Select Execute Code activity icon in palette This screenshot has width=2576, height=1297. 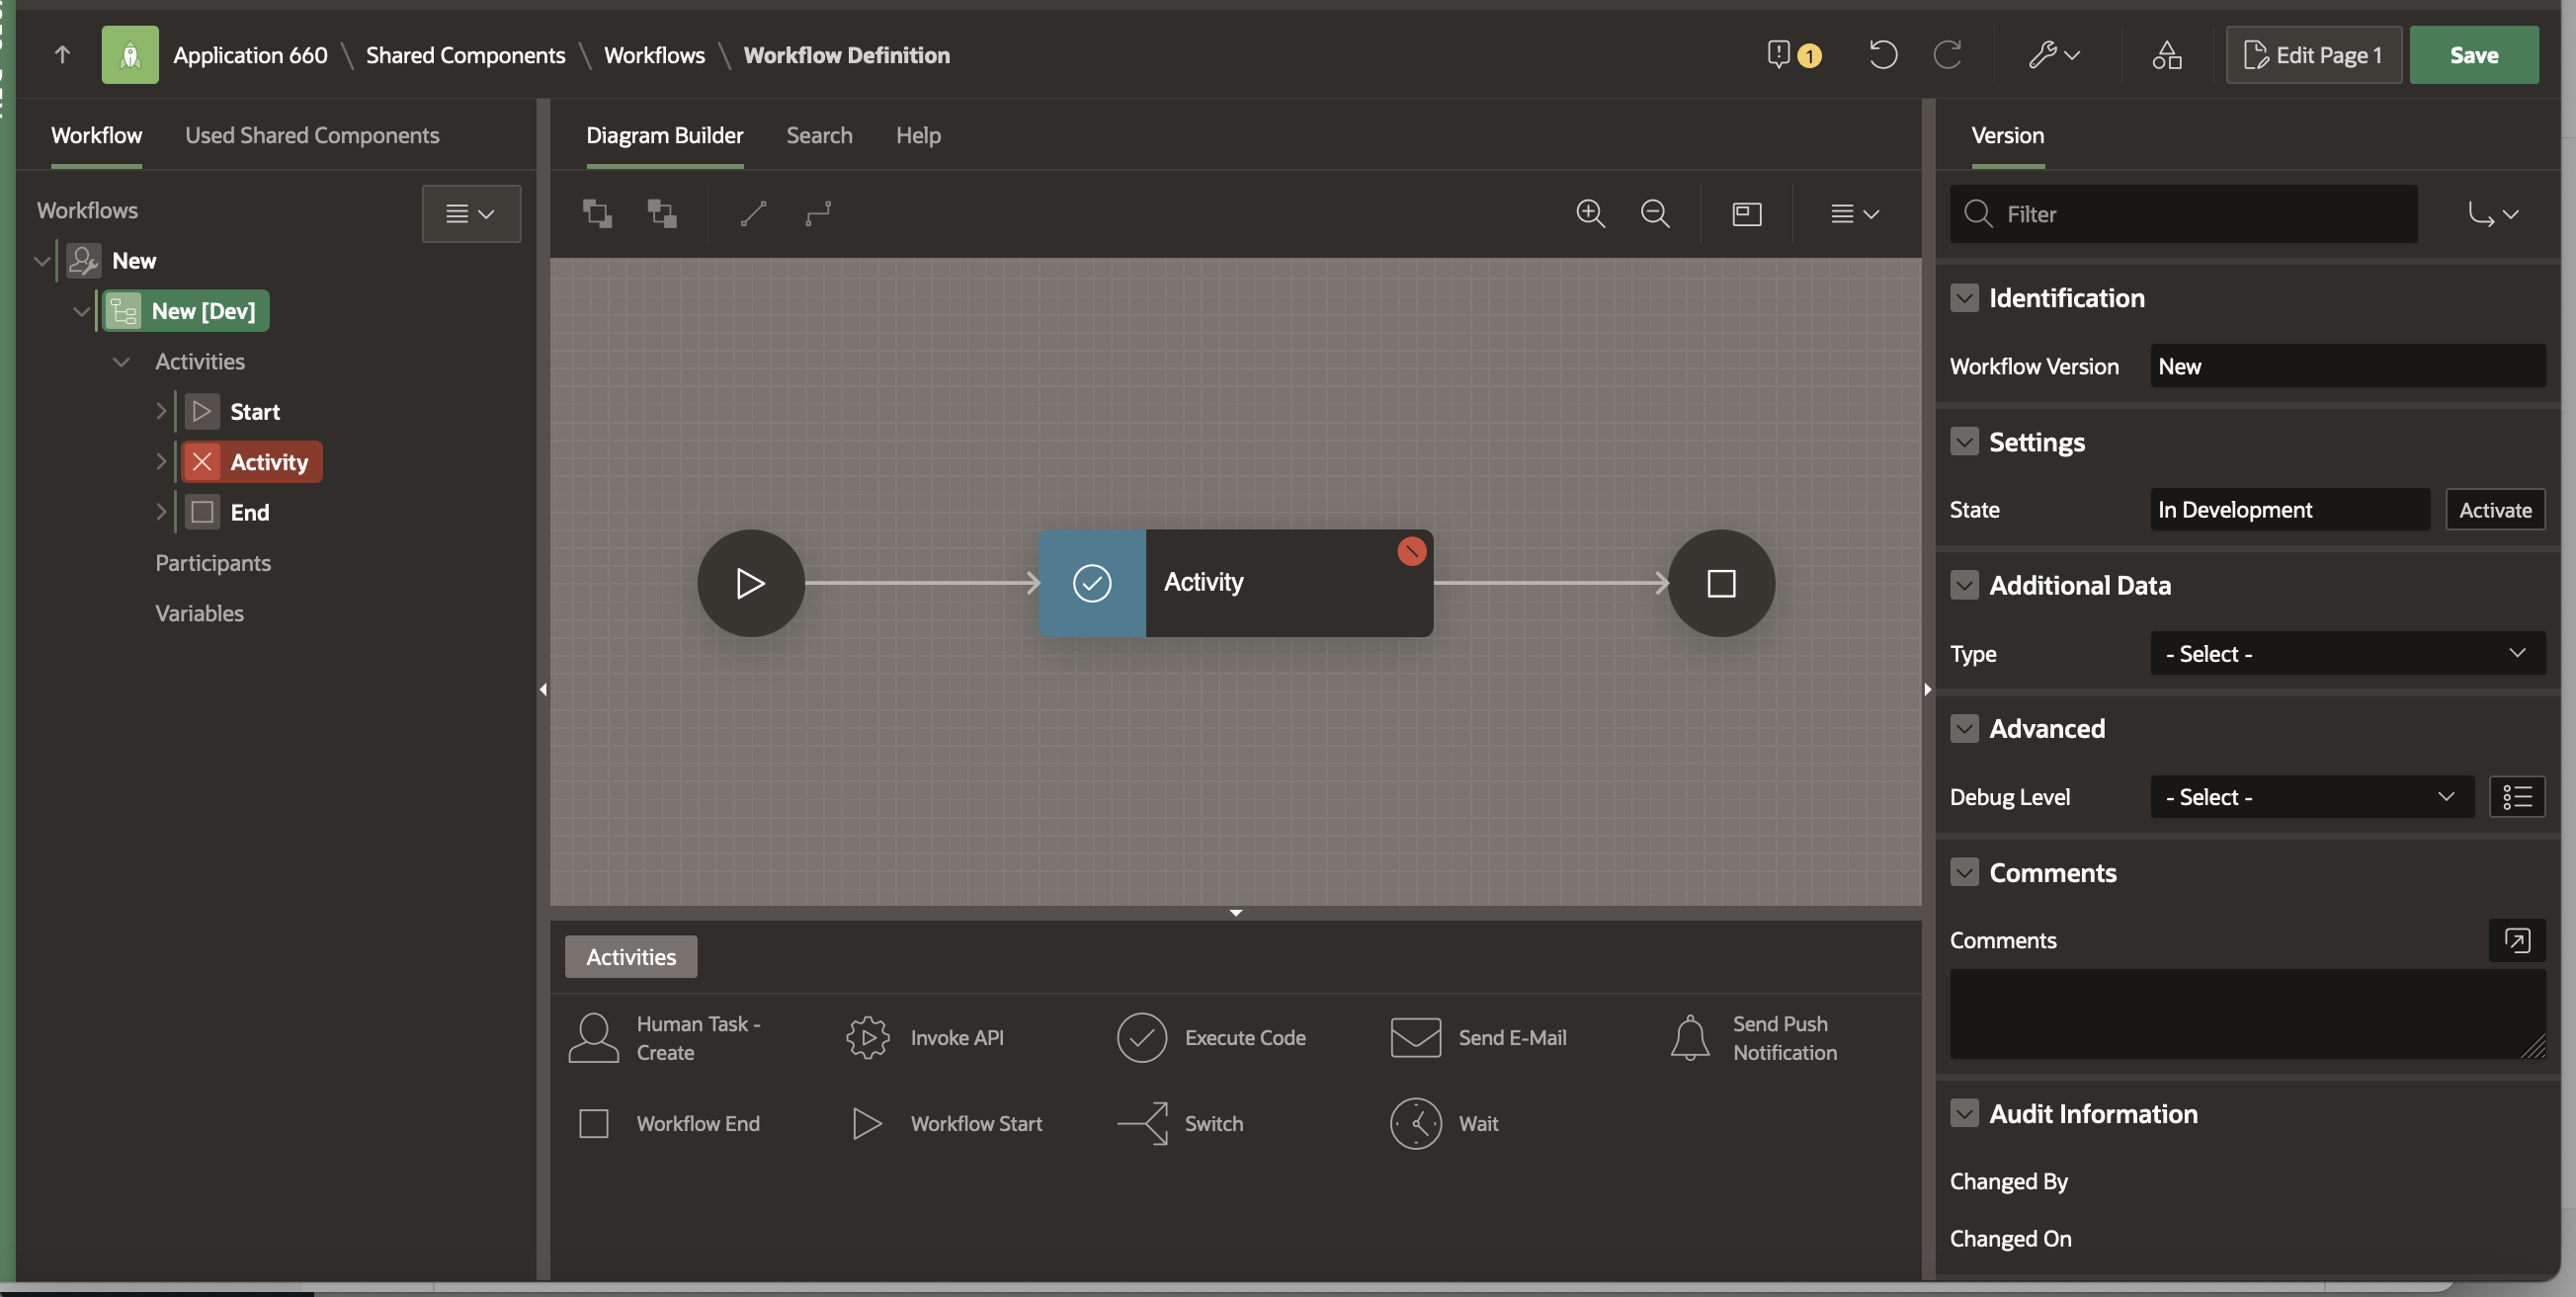point(1141,1038)
